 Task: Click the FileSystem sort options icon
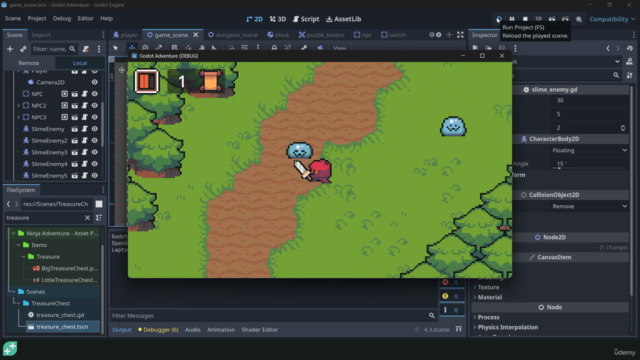tap(99, 218)
